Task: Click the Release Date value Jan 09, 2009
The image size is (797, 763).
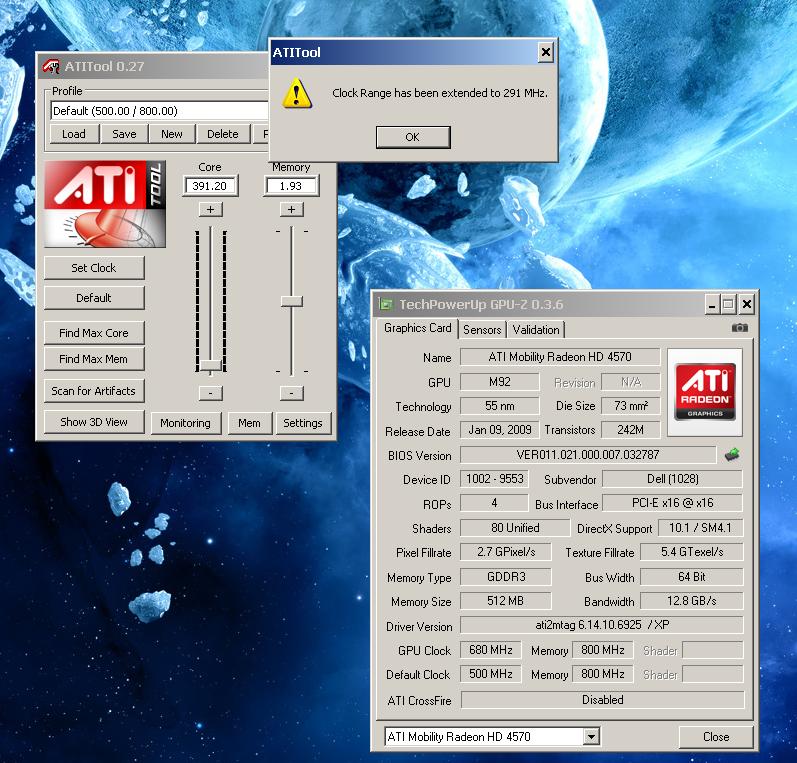Action: 500,430
